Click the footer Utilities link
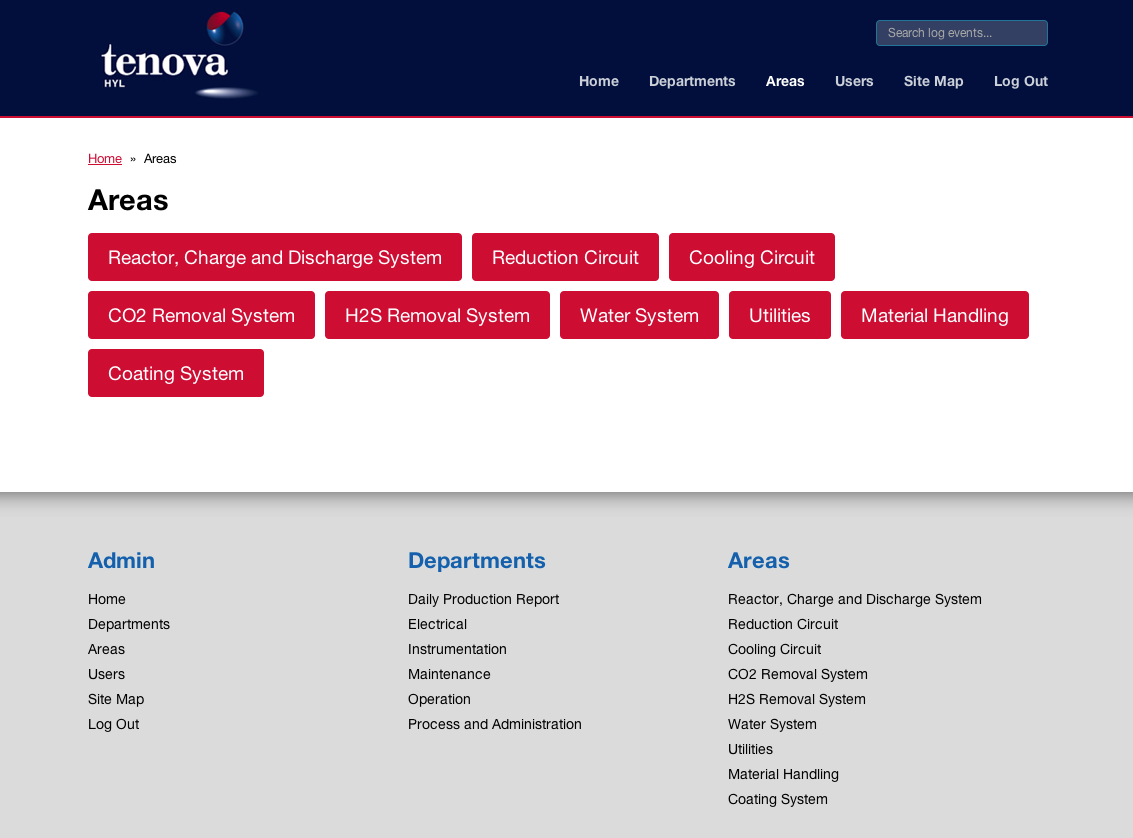The height and width of the screenshot is (838, 1133). (750, 749)
